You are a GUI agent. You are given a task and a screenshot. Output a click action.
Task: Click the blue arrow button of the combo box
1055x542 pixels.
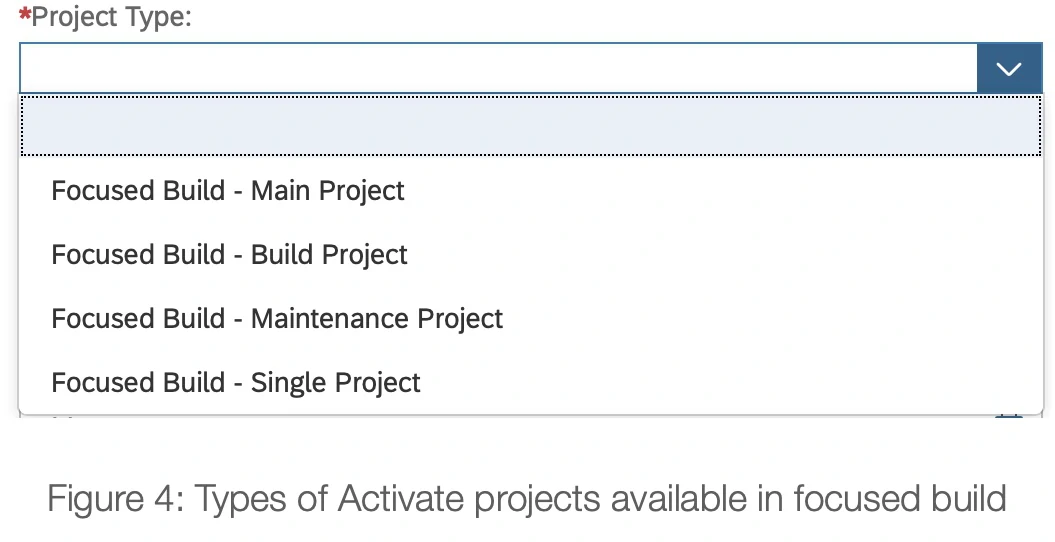pyautogui.click(x=1009, y=69)
